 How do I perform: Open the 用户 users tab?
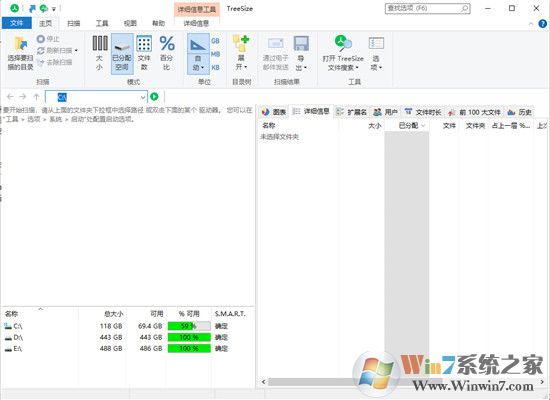point(385,112)
